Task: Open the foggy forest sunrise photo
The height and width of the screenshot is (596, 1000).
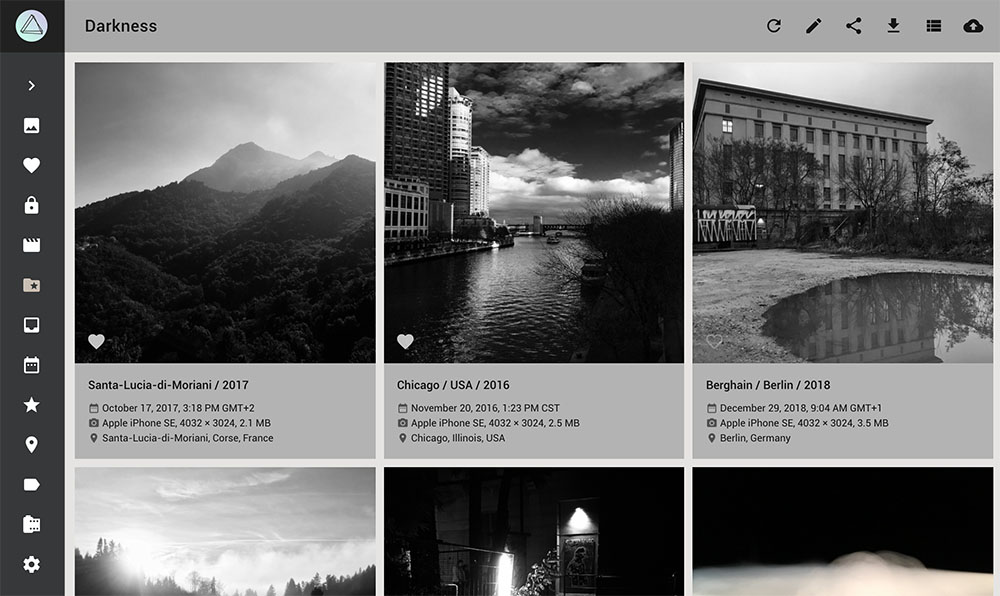Action: coord(225,532)
